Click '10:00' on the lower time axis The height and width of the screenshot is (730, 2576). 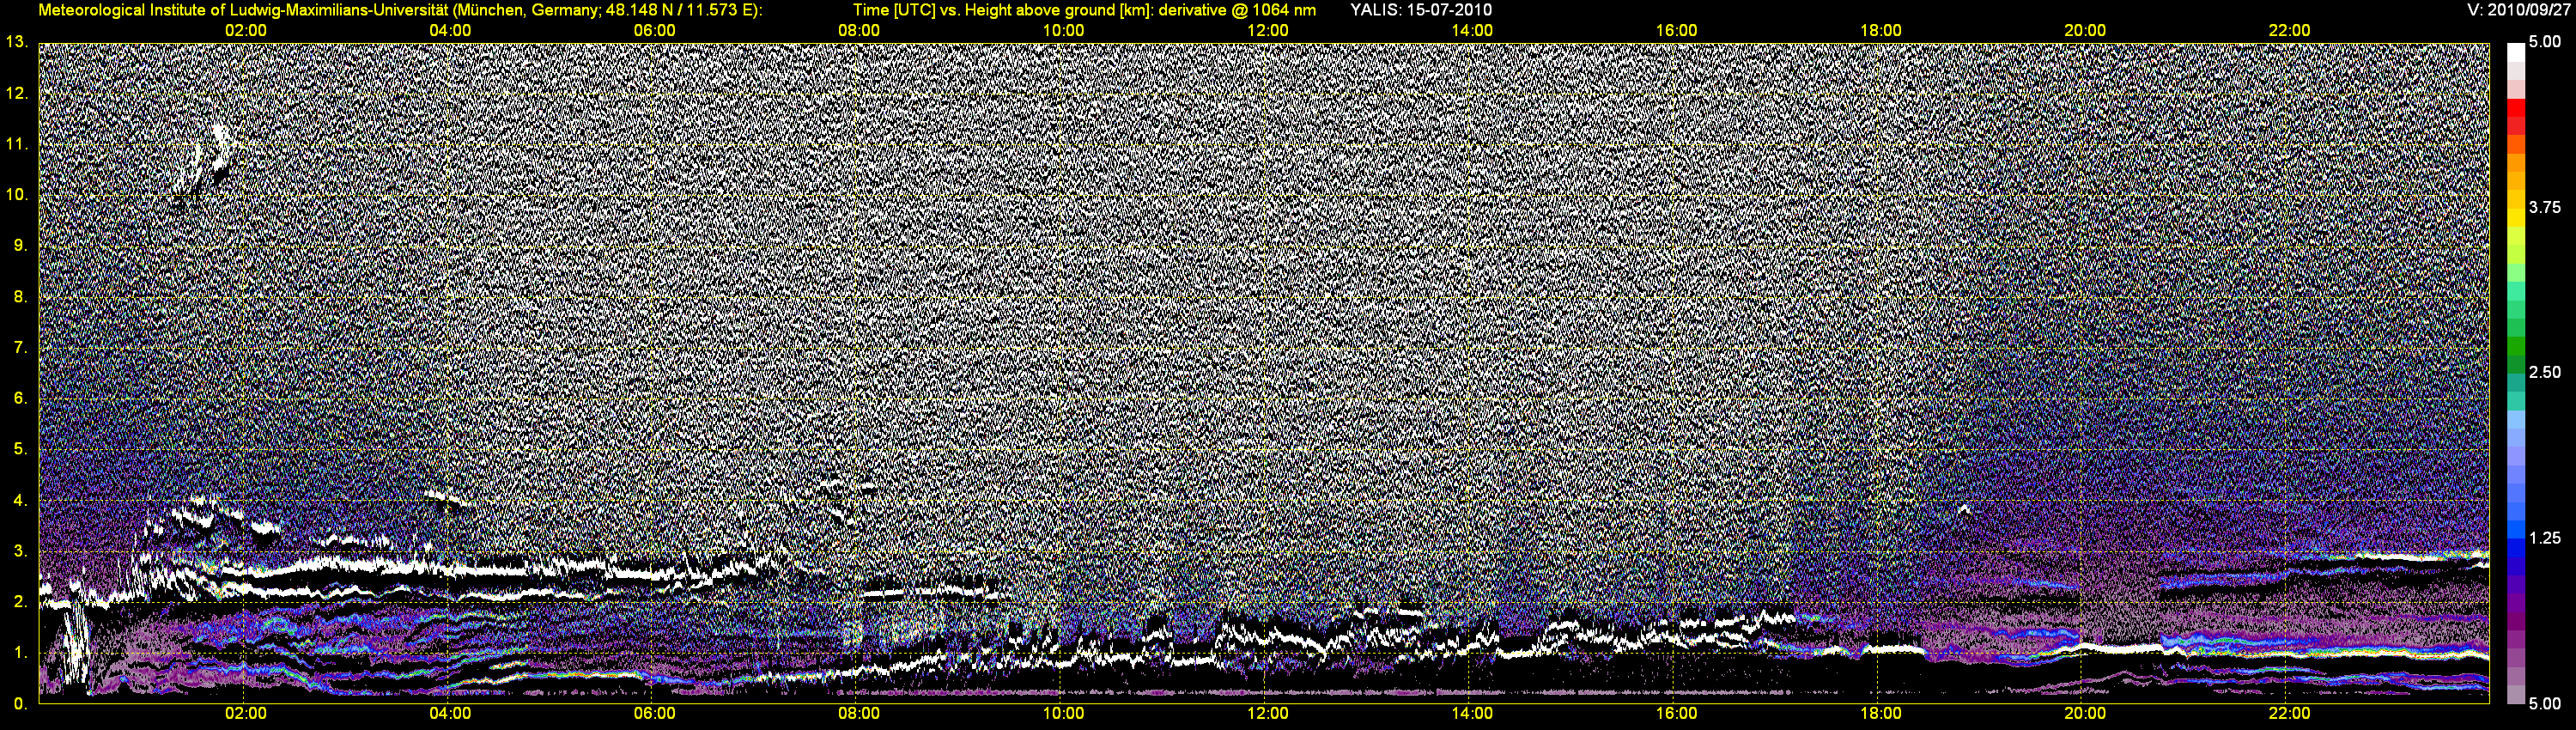[1063, 713]
